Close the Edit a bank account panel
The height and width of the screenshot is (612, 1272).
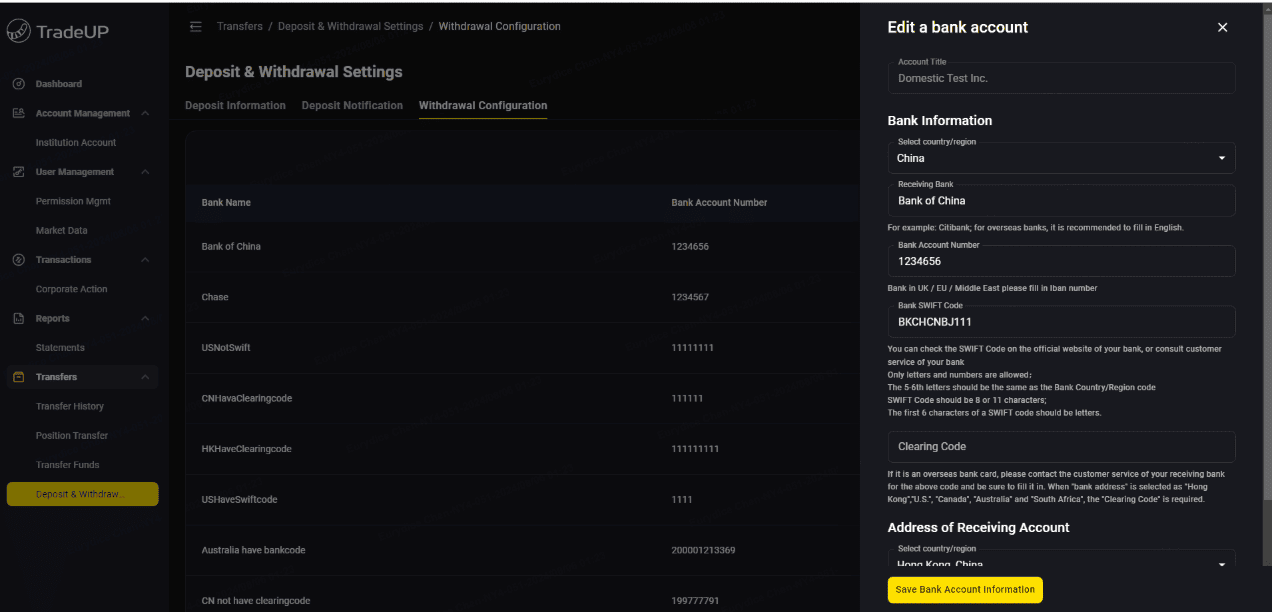1222,28
